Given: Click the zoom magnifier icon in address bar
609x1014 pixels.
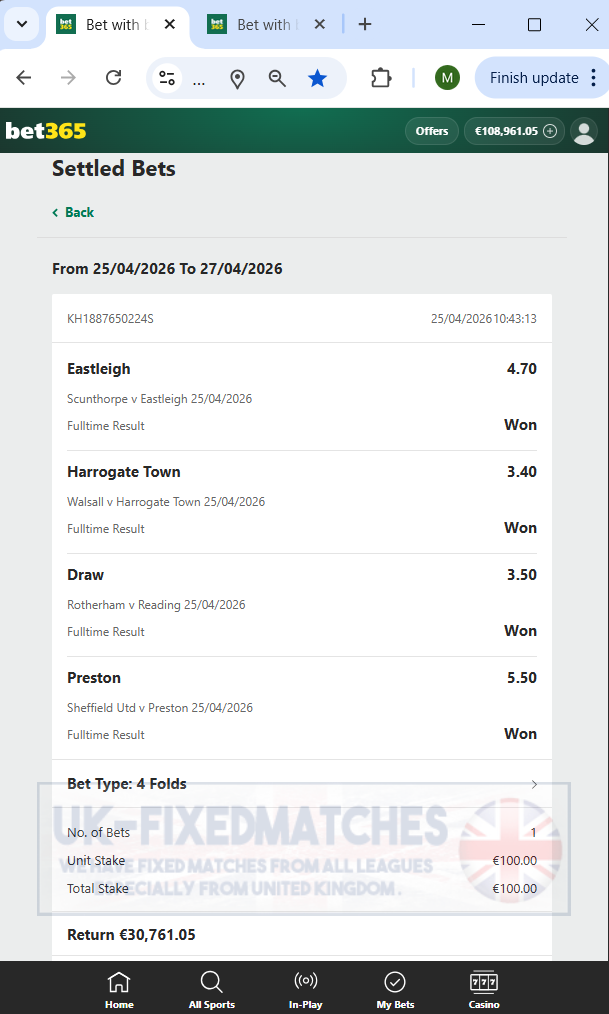Looking at the screenshot, I should click(277, 78).
